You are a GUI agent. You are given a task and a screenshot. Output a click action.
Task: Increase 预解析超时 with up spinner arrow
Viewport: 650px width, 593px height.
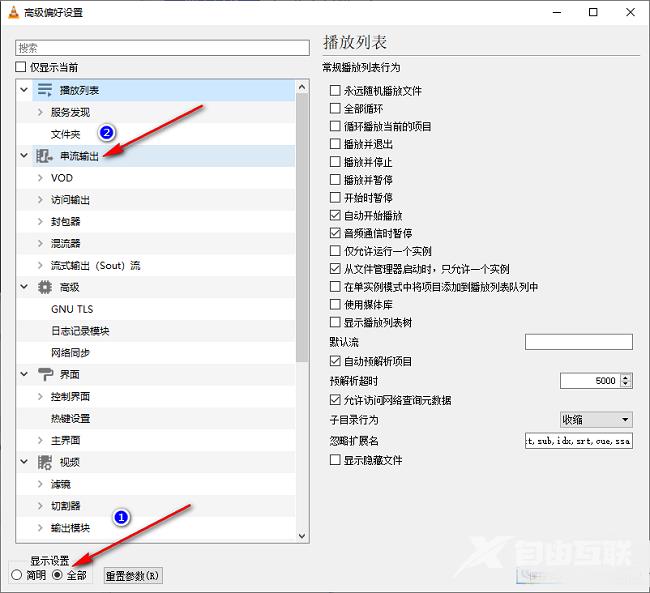tap(626, 377)
